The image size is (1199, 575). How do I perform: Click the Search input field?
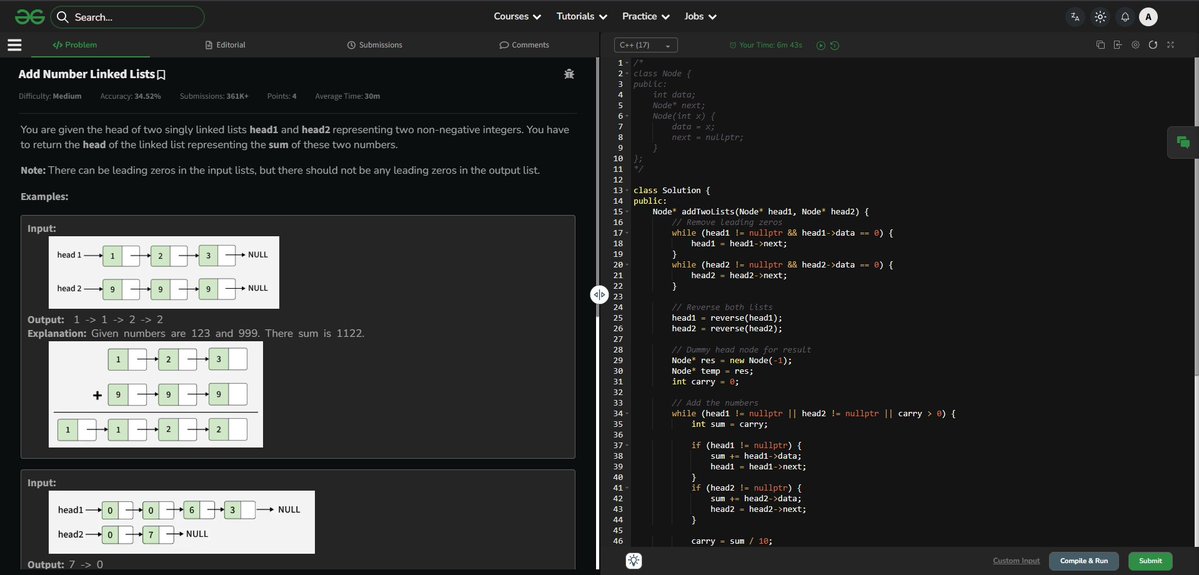point(128,17)
